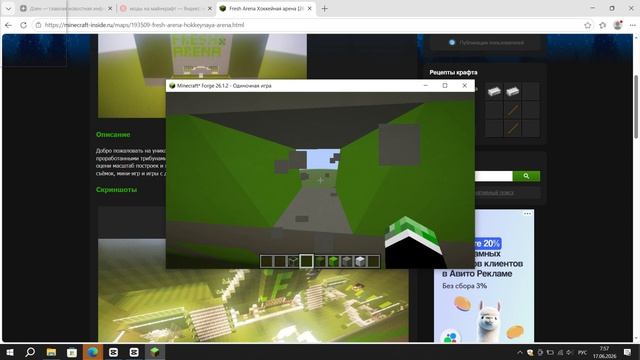Viewport: 640px width, 360px height.
Task: Select first hotbar slot in Minecraft
Action: pyautogui.click(x=267, y=261)
